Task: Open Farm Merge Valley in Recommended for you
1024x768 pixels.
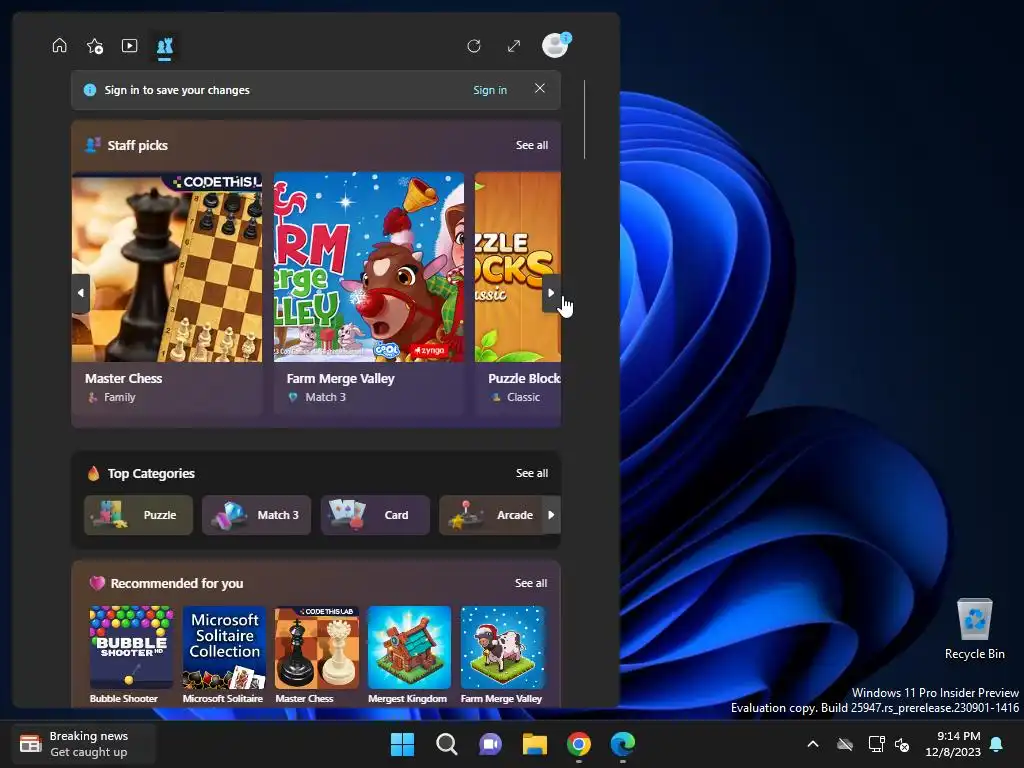Action: [x=502, y=655]
